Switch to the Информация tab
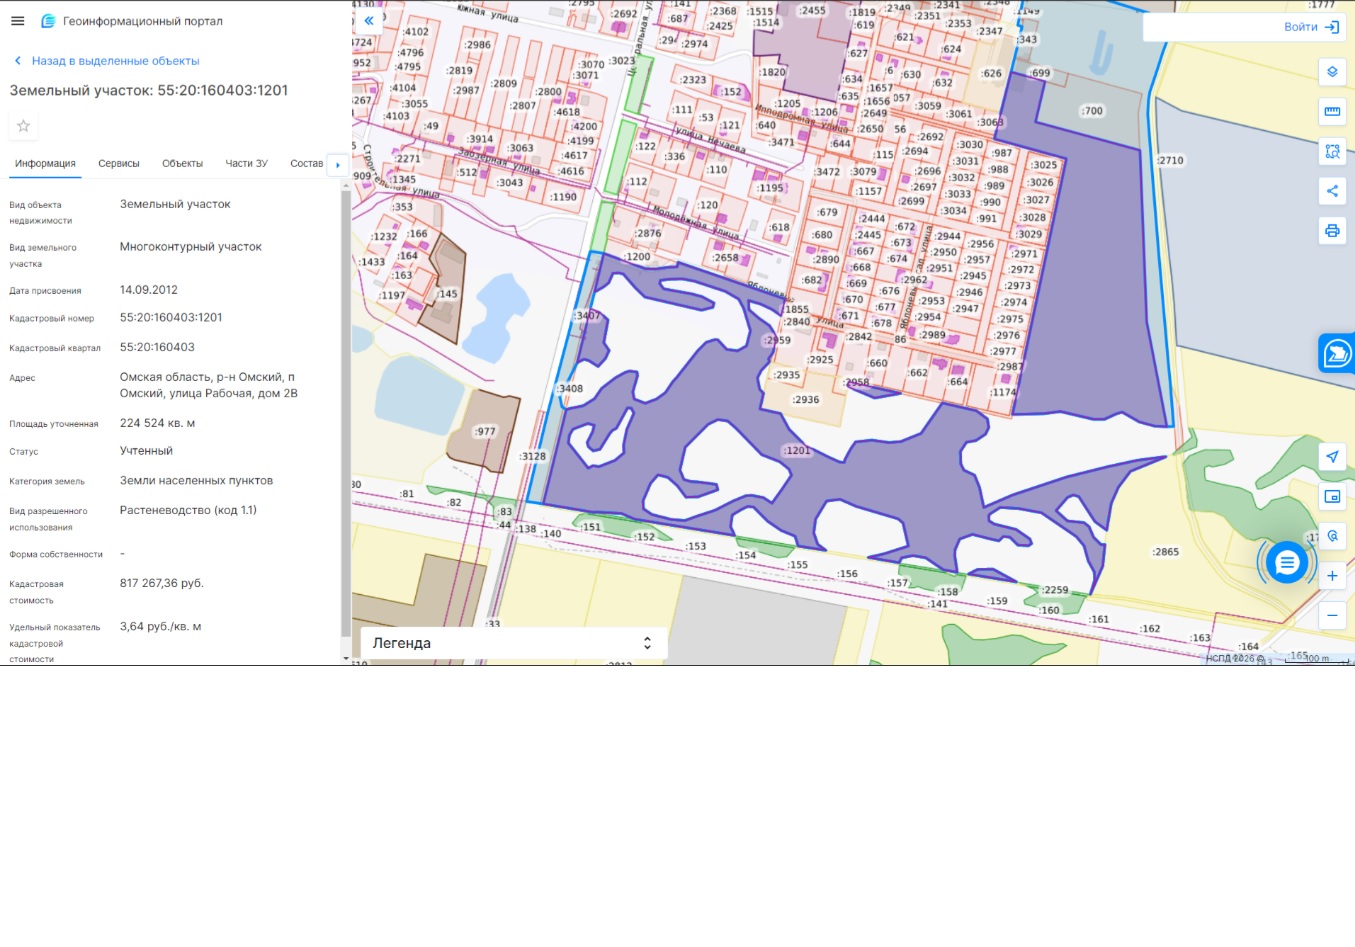Image resolution: width=1355 pixels, height=947 pixels. (x=45, y=163)
